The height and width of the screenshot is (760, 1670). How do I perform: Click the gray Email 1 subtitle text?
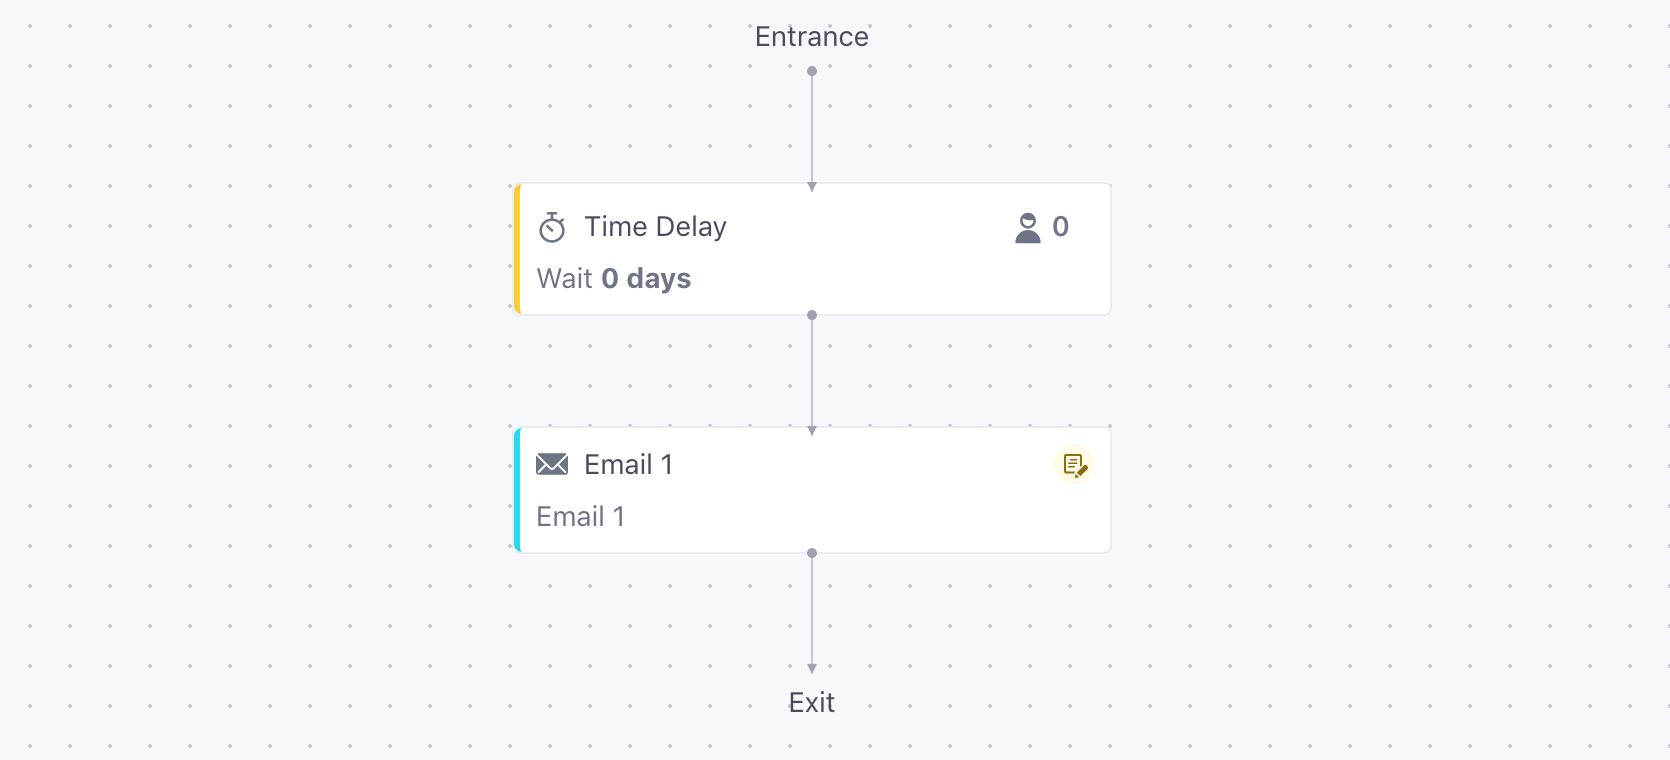pyautogui.click(x=581, y=517)
